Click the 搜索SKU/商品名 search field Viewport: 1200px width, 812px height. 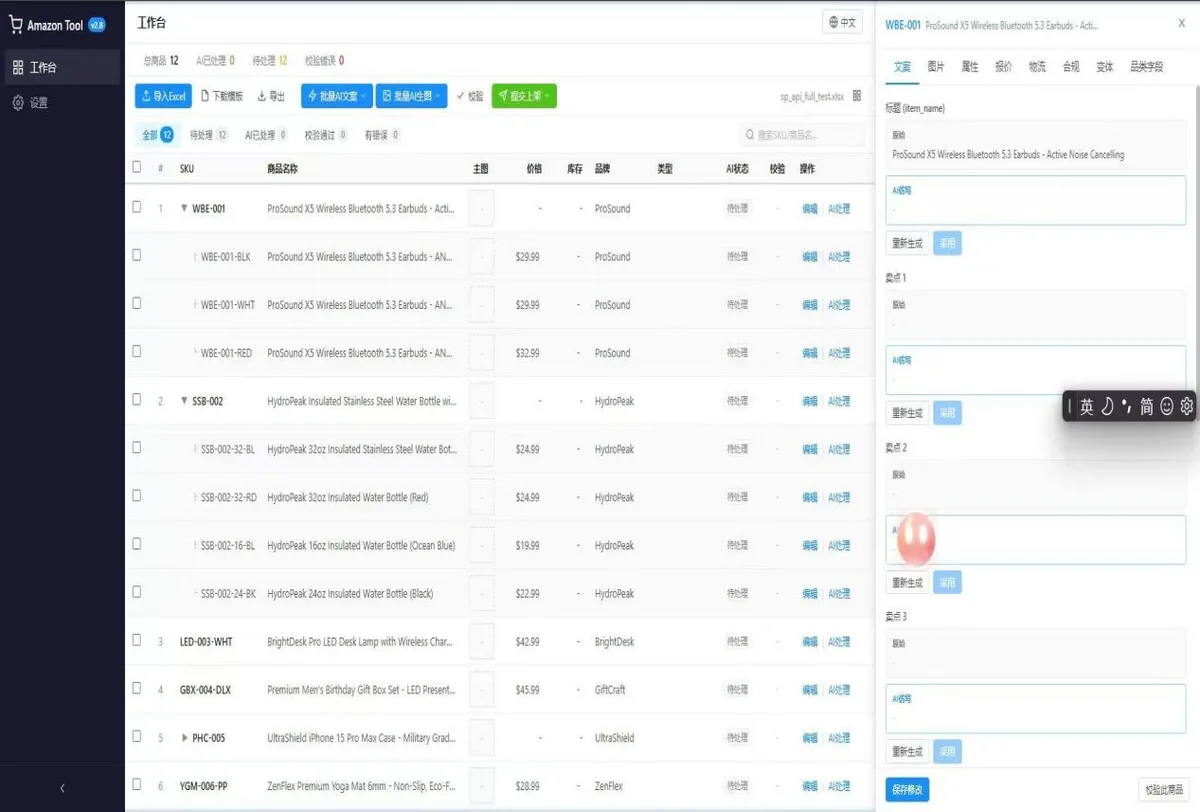[802, 134]
